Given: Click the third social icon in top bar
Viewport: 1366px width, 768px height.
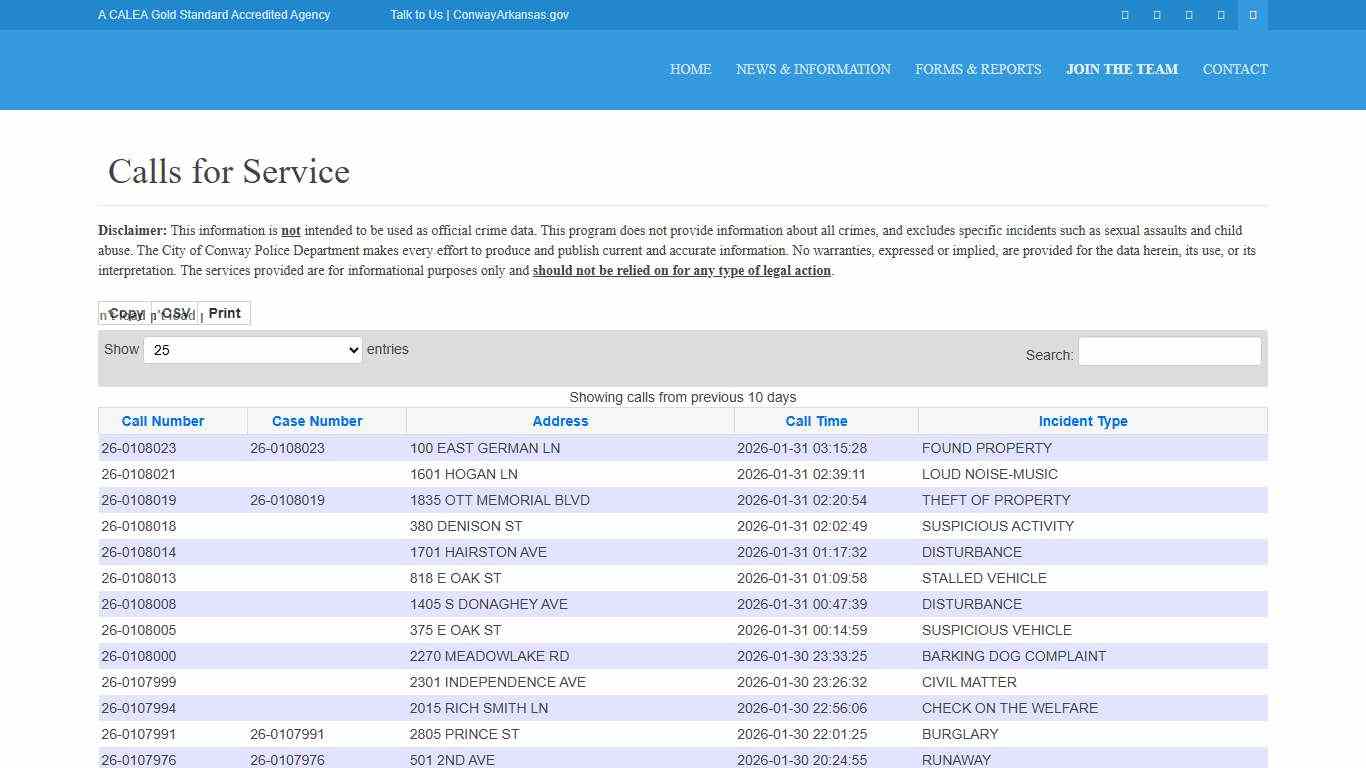Looking at the screenshot, I should coord(1189,15).
